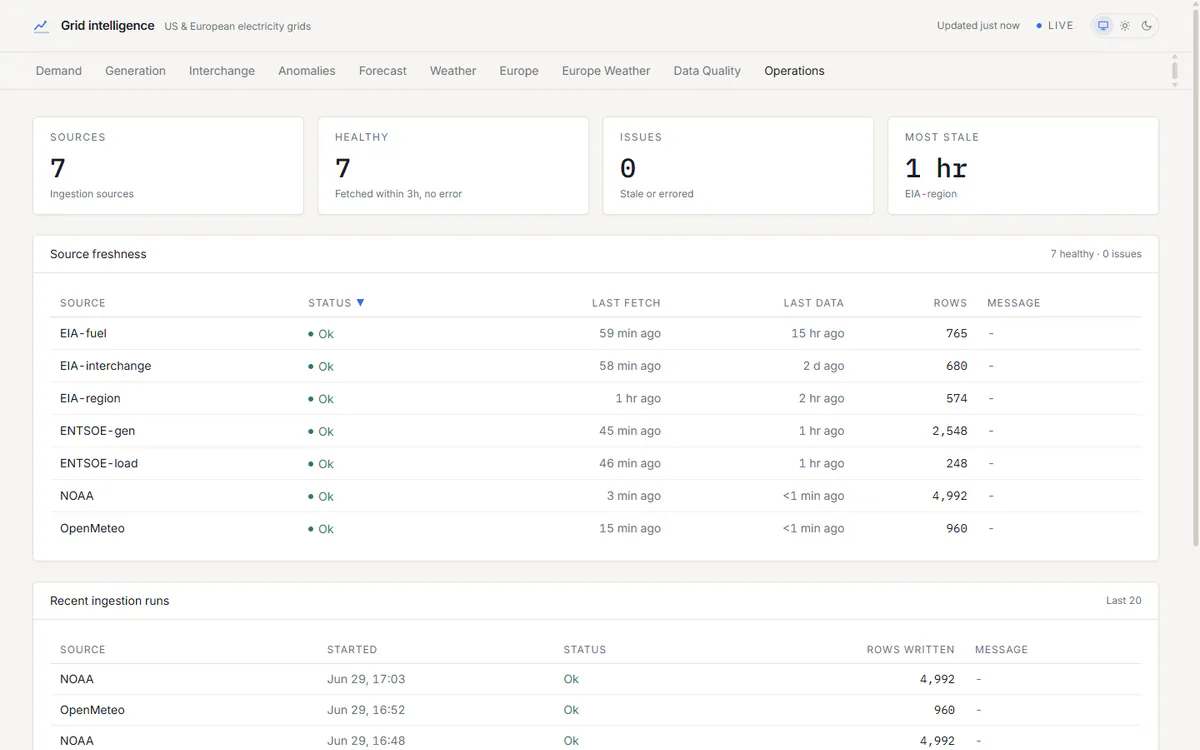1200x750 pixels.
Task: Click the green status dot for ENTSOE-gen
Action: [311, 431]
